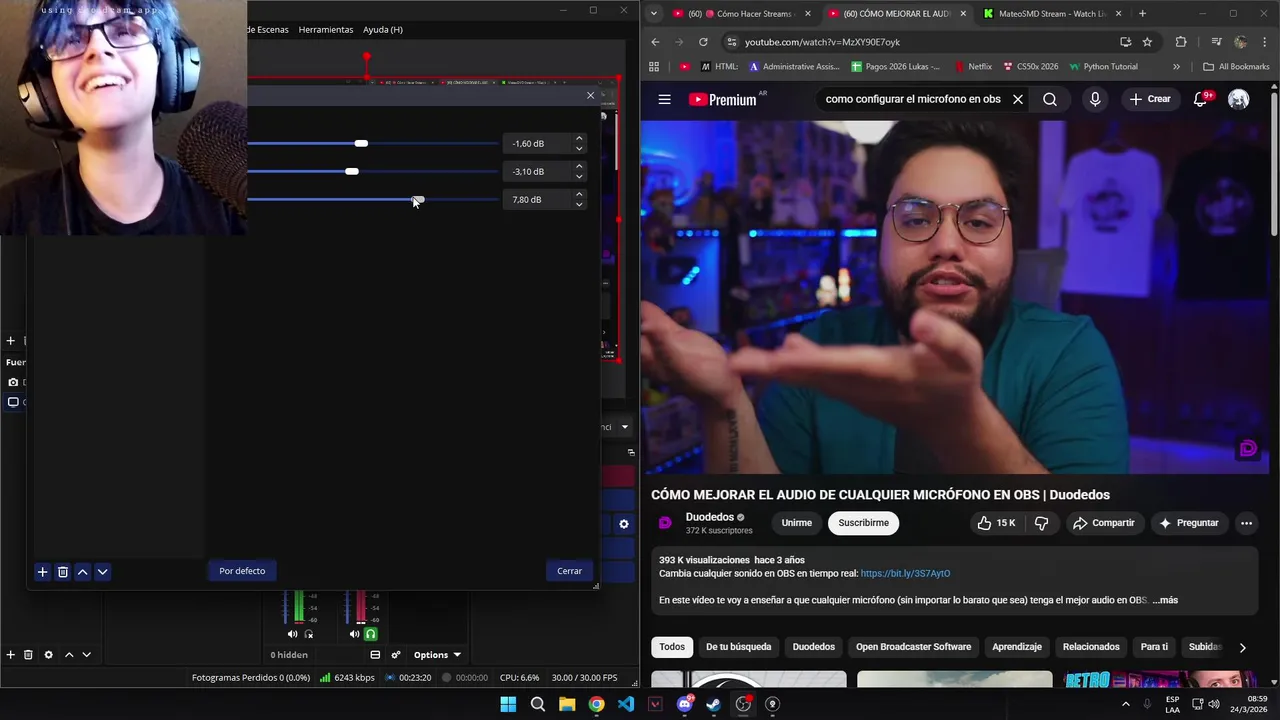This screenshot has height=720, width=1280.
Task: Click slider handle for 7,80 dB
Action: 418,199
